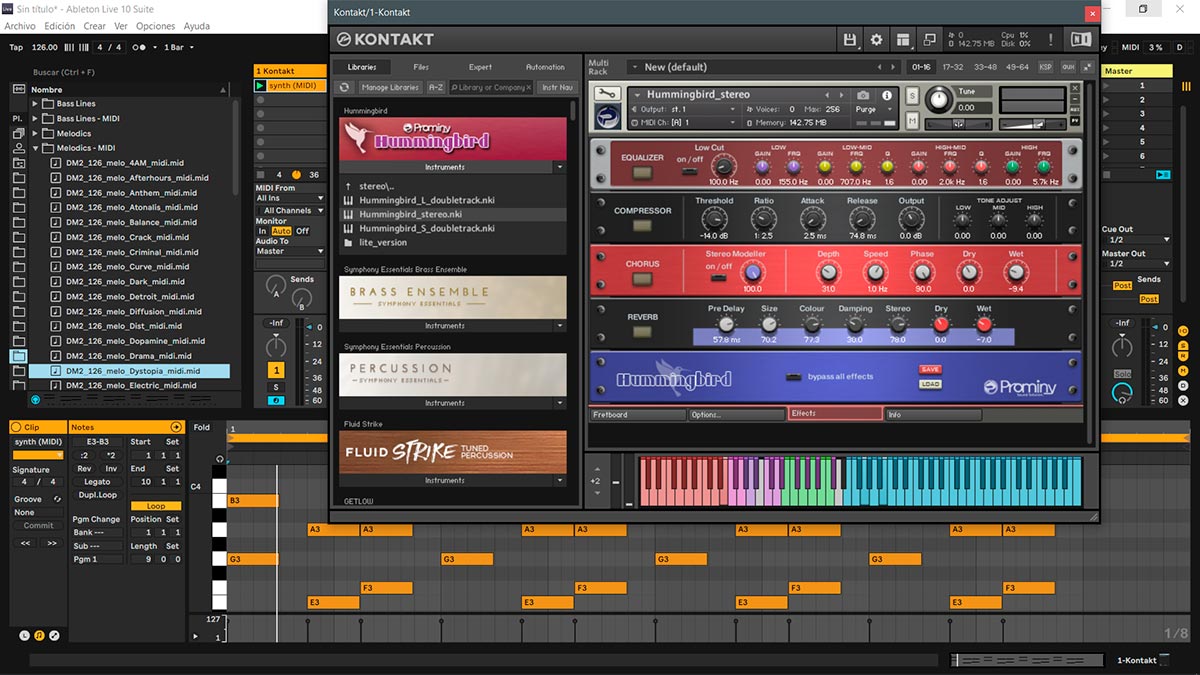Click the first sidebar category icon next to Nombre

(19, 89)
